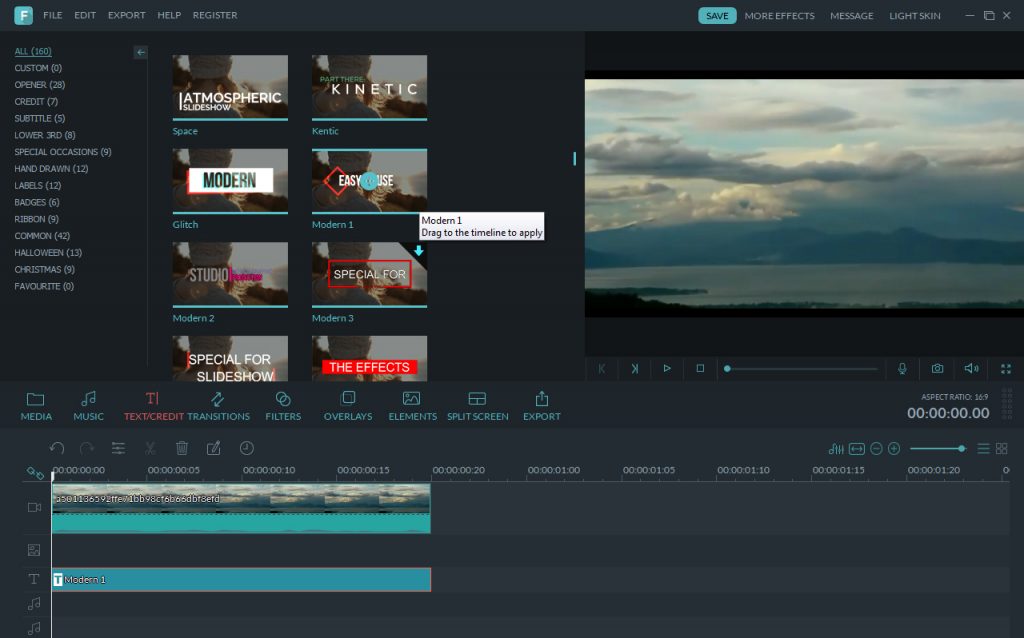Stop the preview playback
Screen dimensions: 1024x638
coord(700,368)
